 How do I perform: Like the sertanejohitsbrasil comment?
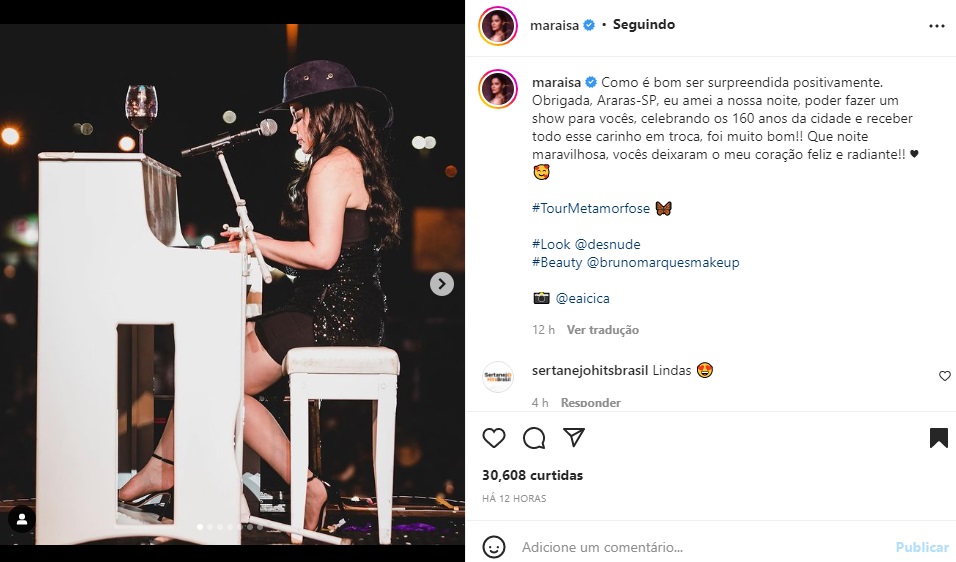(x=944, y=376)
